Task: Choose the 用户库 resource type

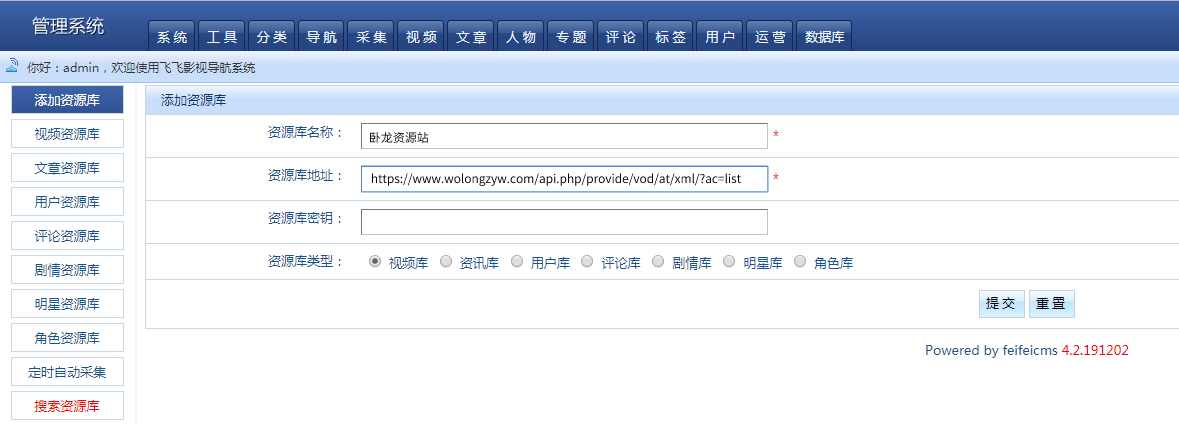Action: pos(517,262)
